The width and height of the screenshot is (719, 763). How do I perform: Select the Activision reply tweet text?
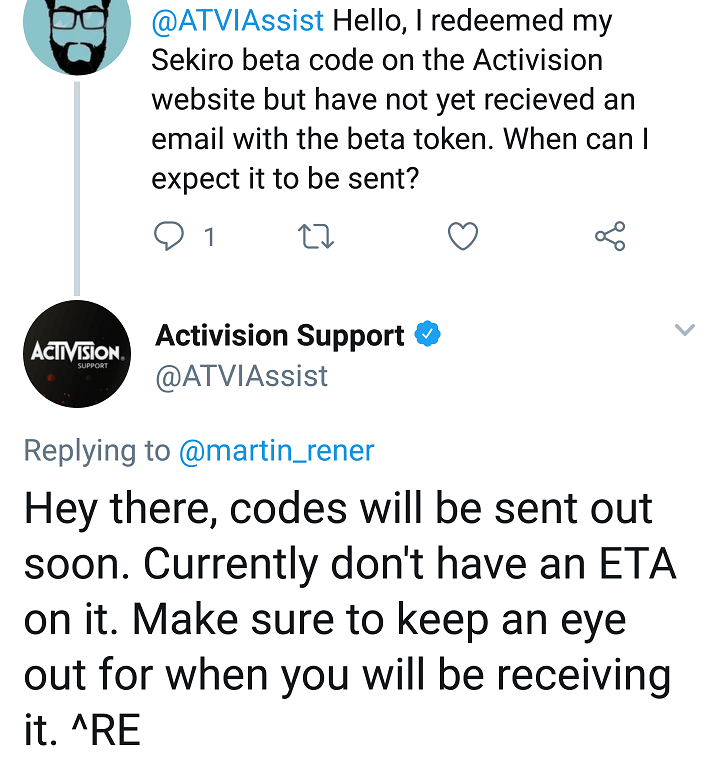click(x=350, y=619)
